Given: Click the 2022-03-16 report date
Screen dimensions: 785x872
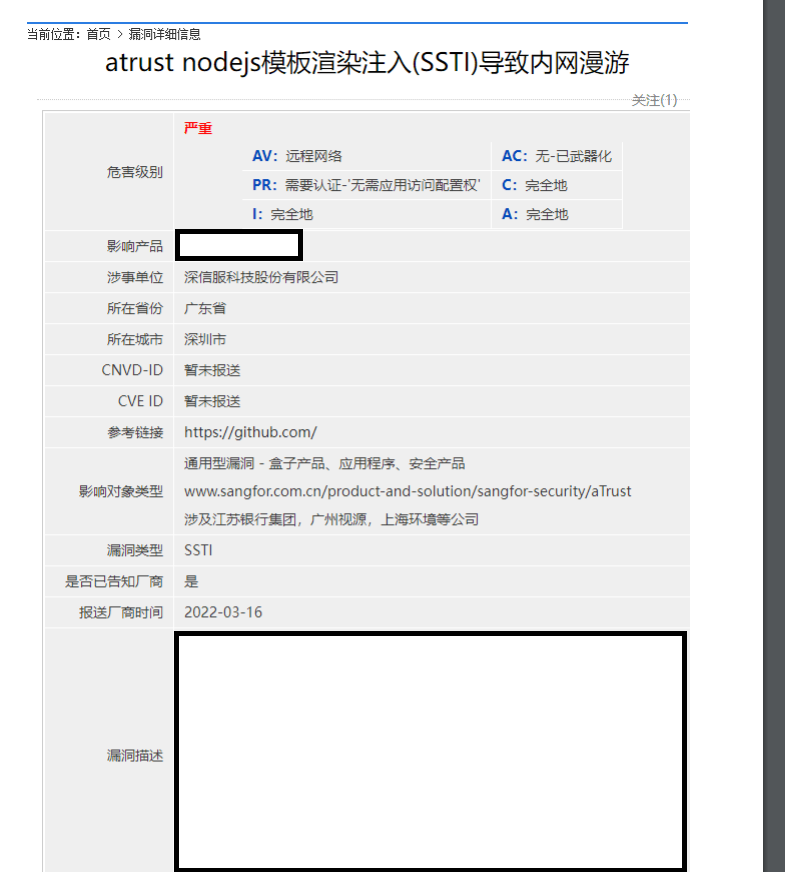Looking at the screenshot, I should [223, 612].
